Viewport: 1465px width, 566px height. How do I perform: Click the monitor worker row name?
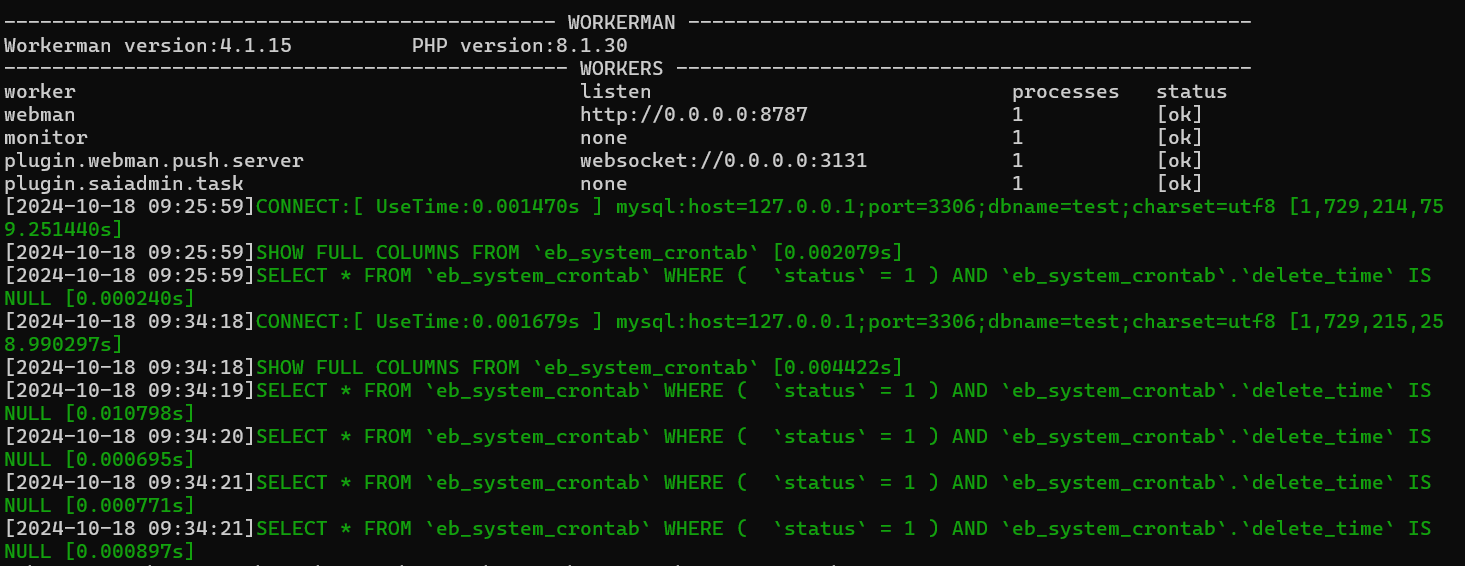pos(46,137)
